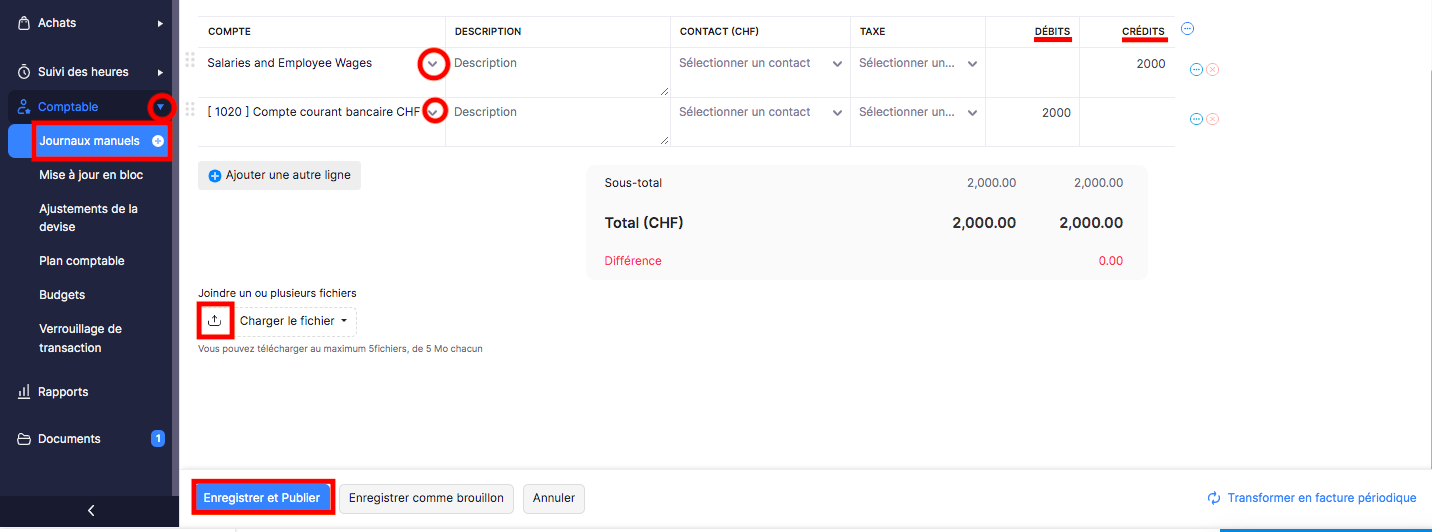Click Transformer en facture périodique link
The height and width of the screenshot is (532, 1432).
point(1312,498)
